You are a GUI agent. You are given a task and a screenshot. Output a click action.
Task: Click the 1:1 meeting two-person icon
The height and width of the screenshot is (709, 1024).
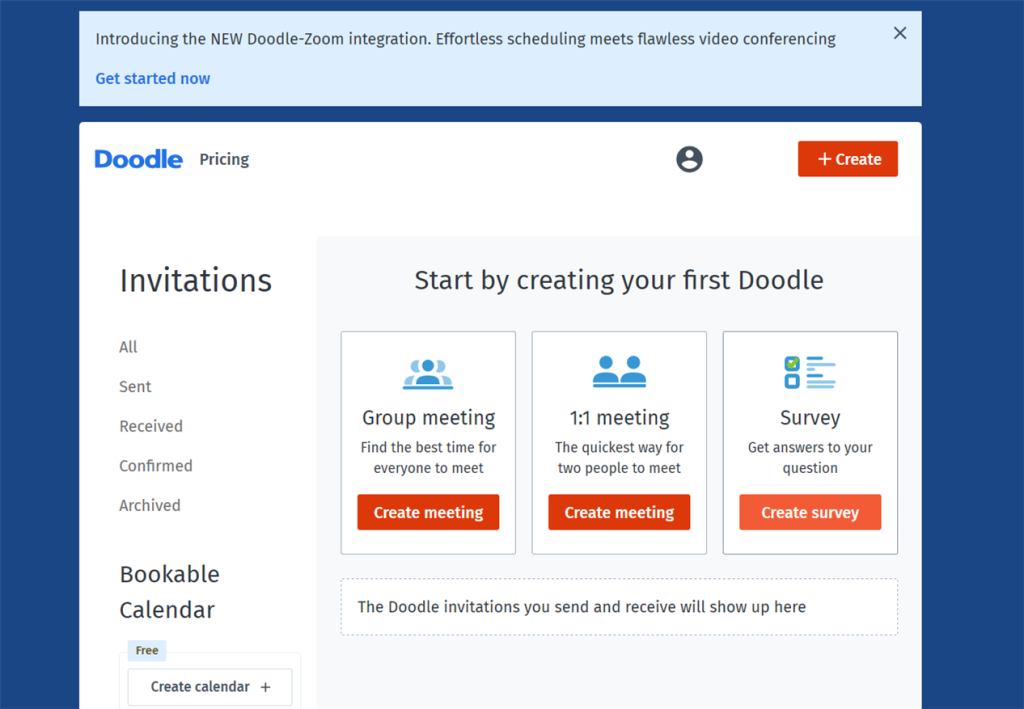click(619, 372)
